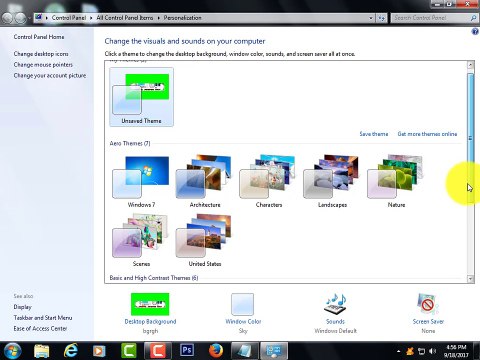
Task: Click the theme list scroll down arrow
Action: [x=471, y=279]
